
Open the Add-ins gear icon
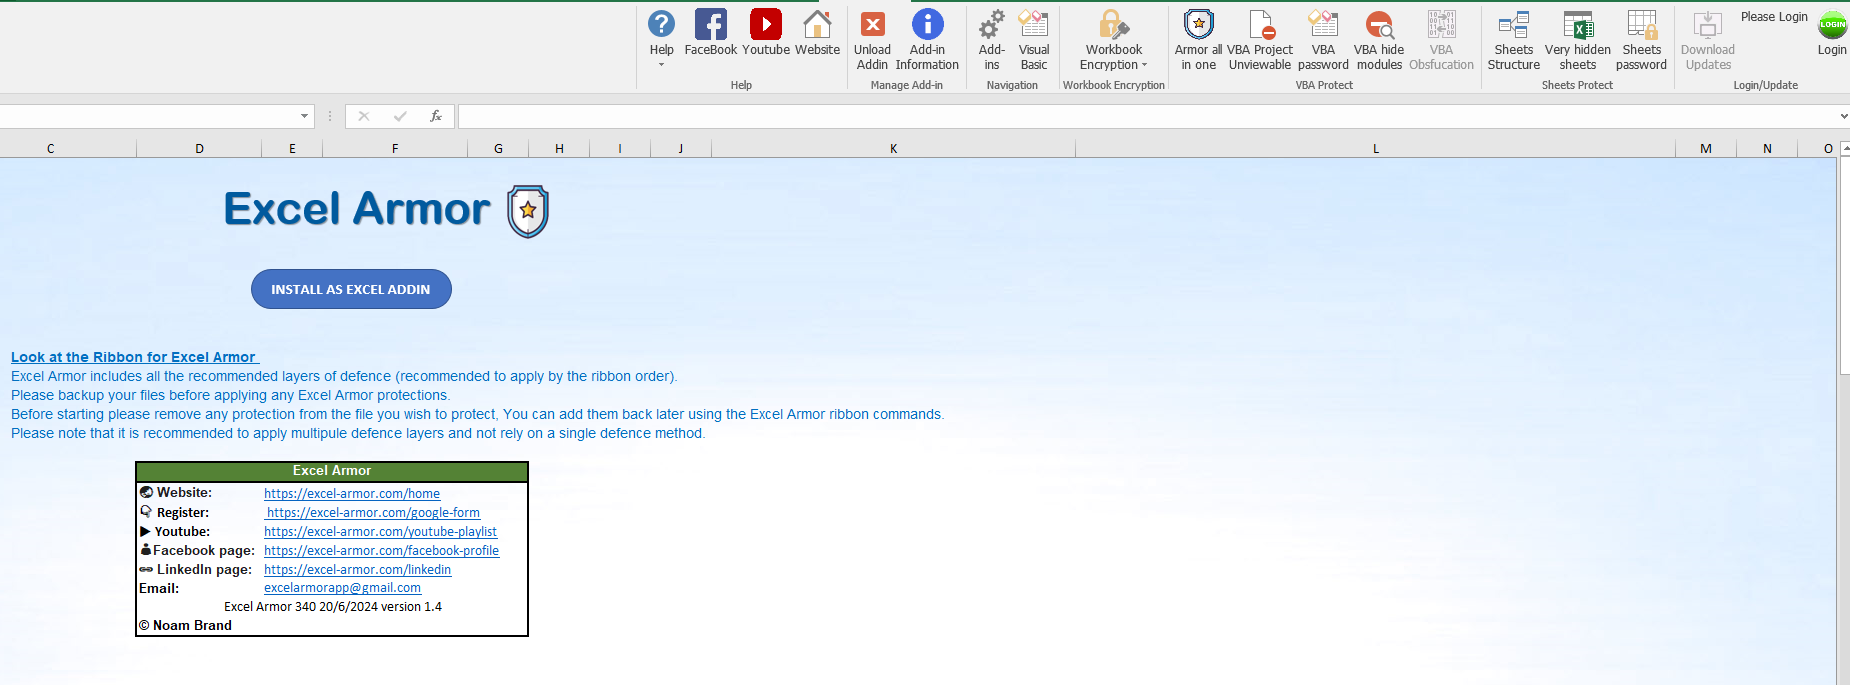tap(991, 40)
